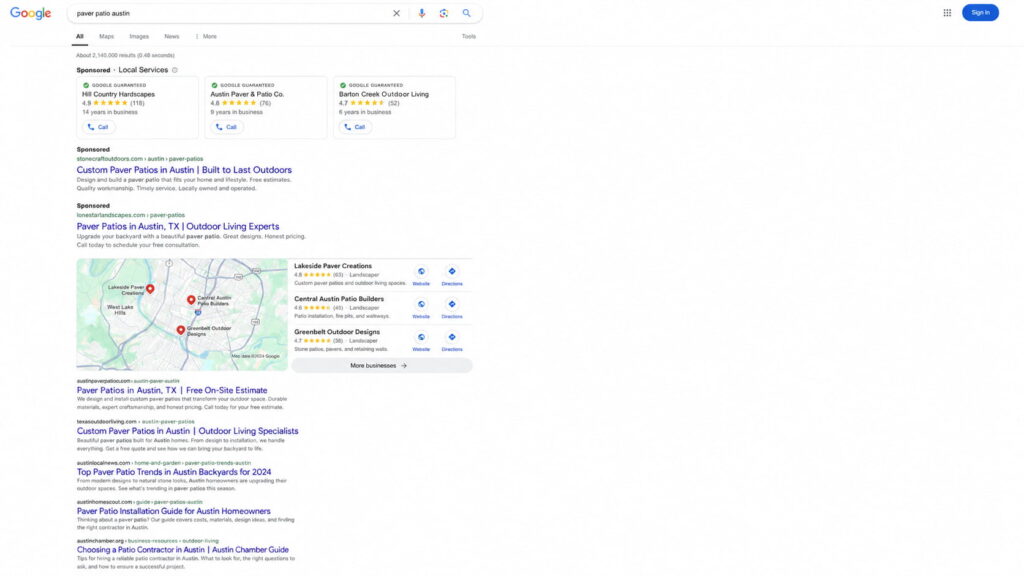Expand the More search options menu

[x=206, y=37]
